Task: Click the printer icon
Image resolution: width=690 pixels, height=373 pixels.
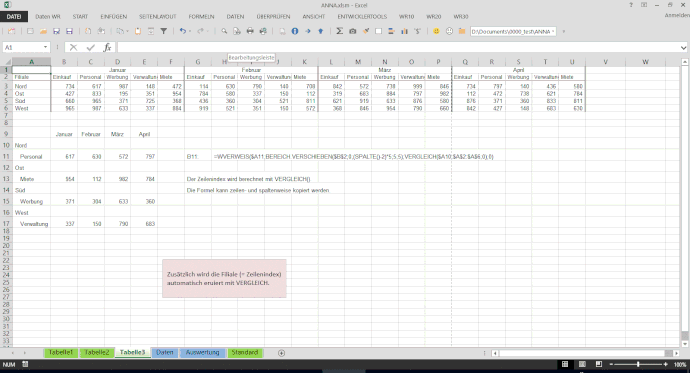Action: [x=250, y=31]
